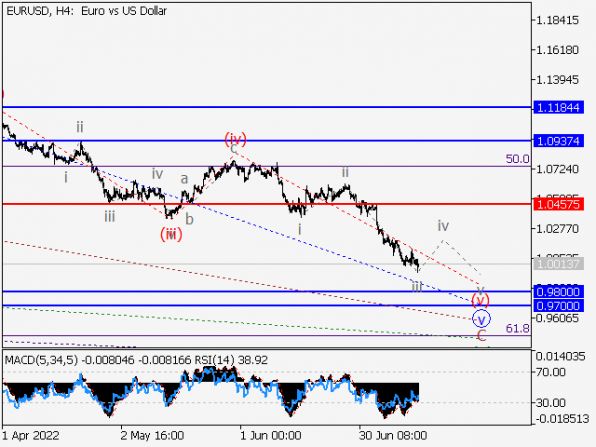
Task: Select the 0.98000 price level label
Action: tap(558, 292)
